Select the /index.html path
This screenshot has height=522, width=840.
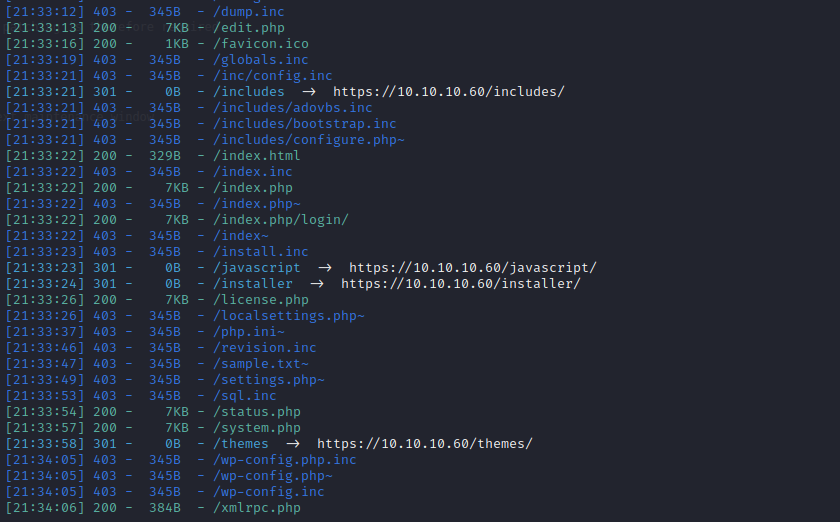257,156
